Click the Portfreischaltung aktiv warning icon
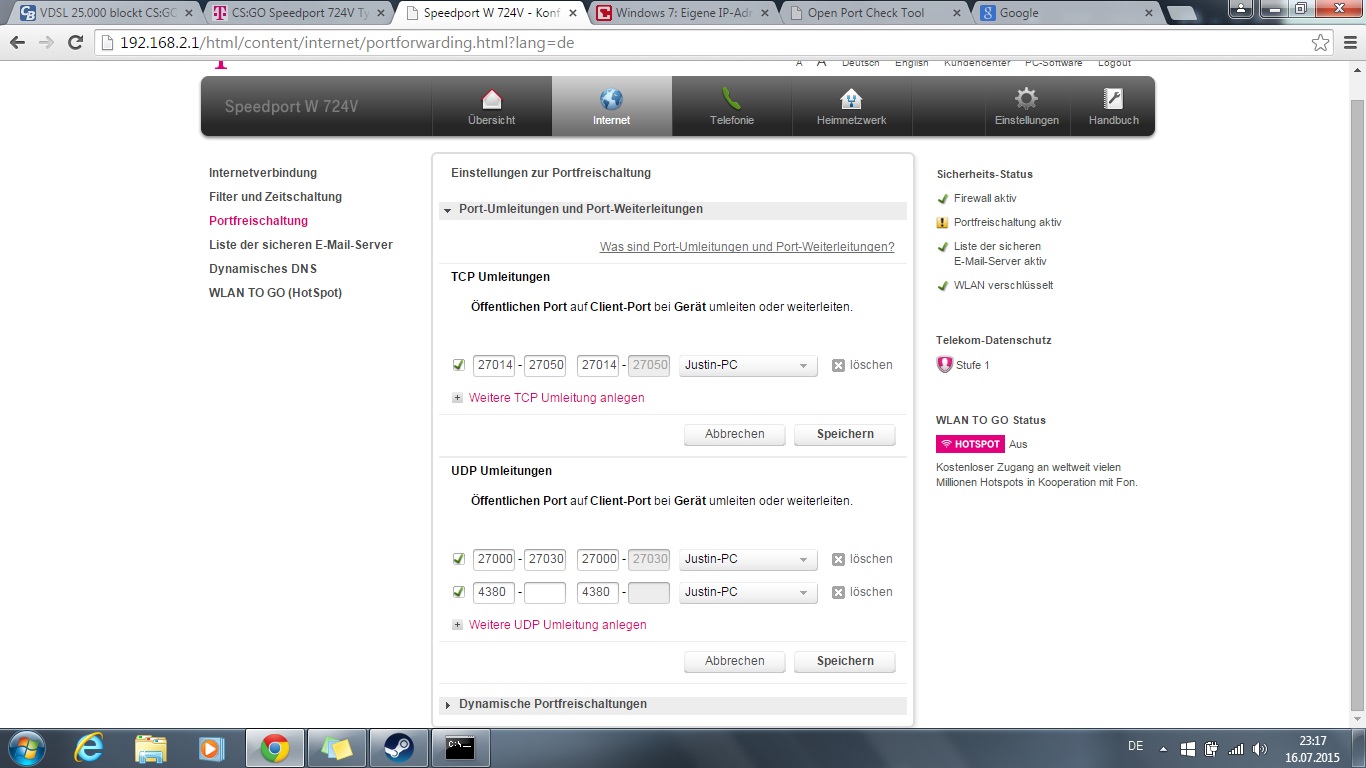Screen dimensions: 1366x768 (942, 223)
